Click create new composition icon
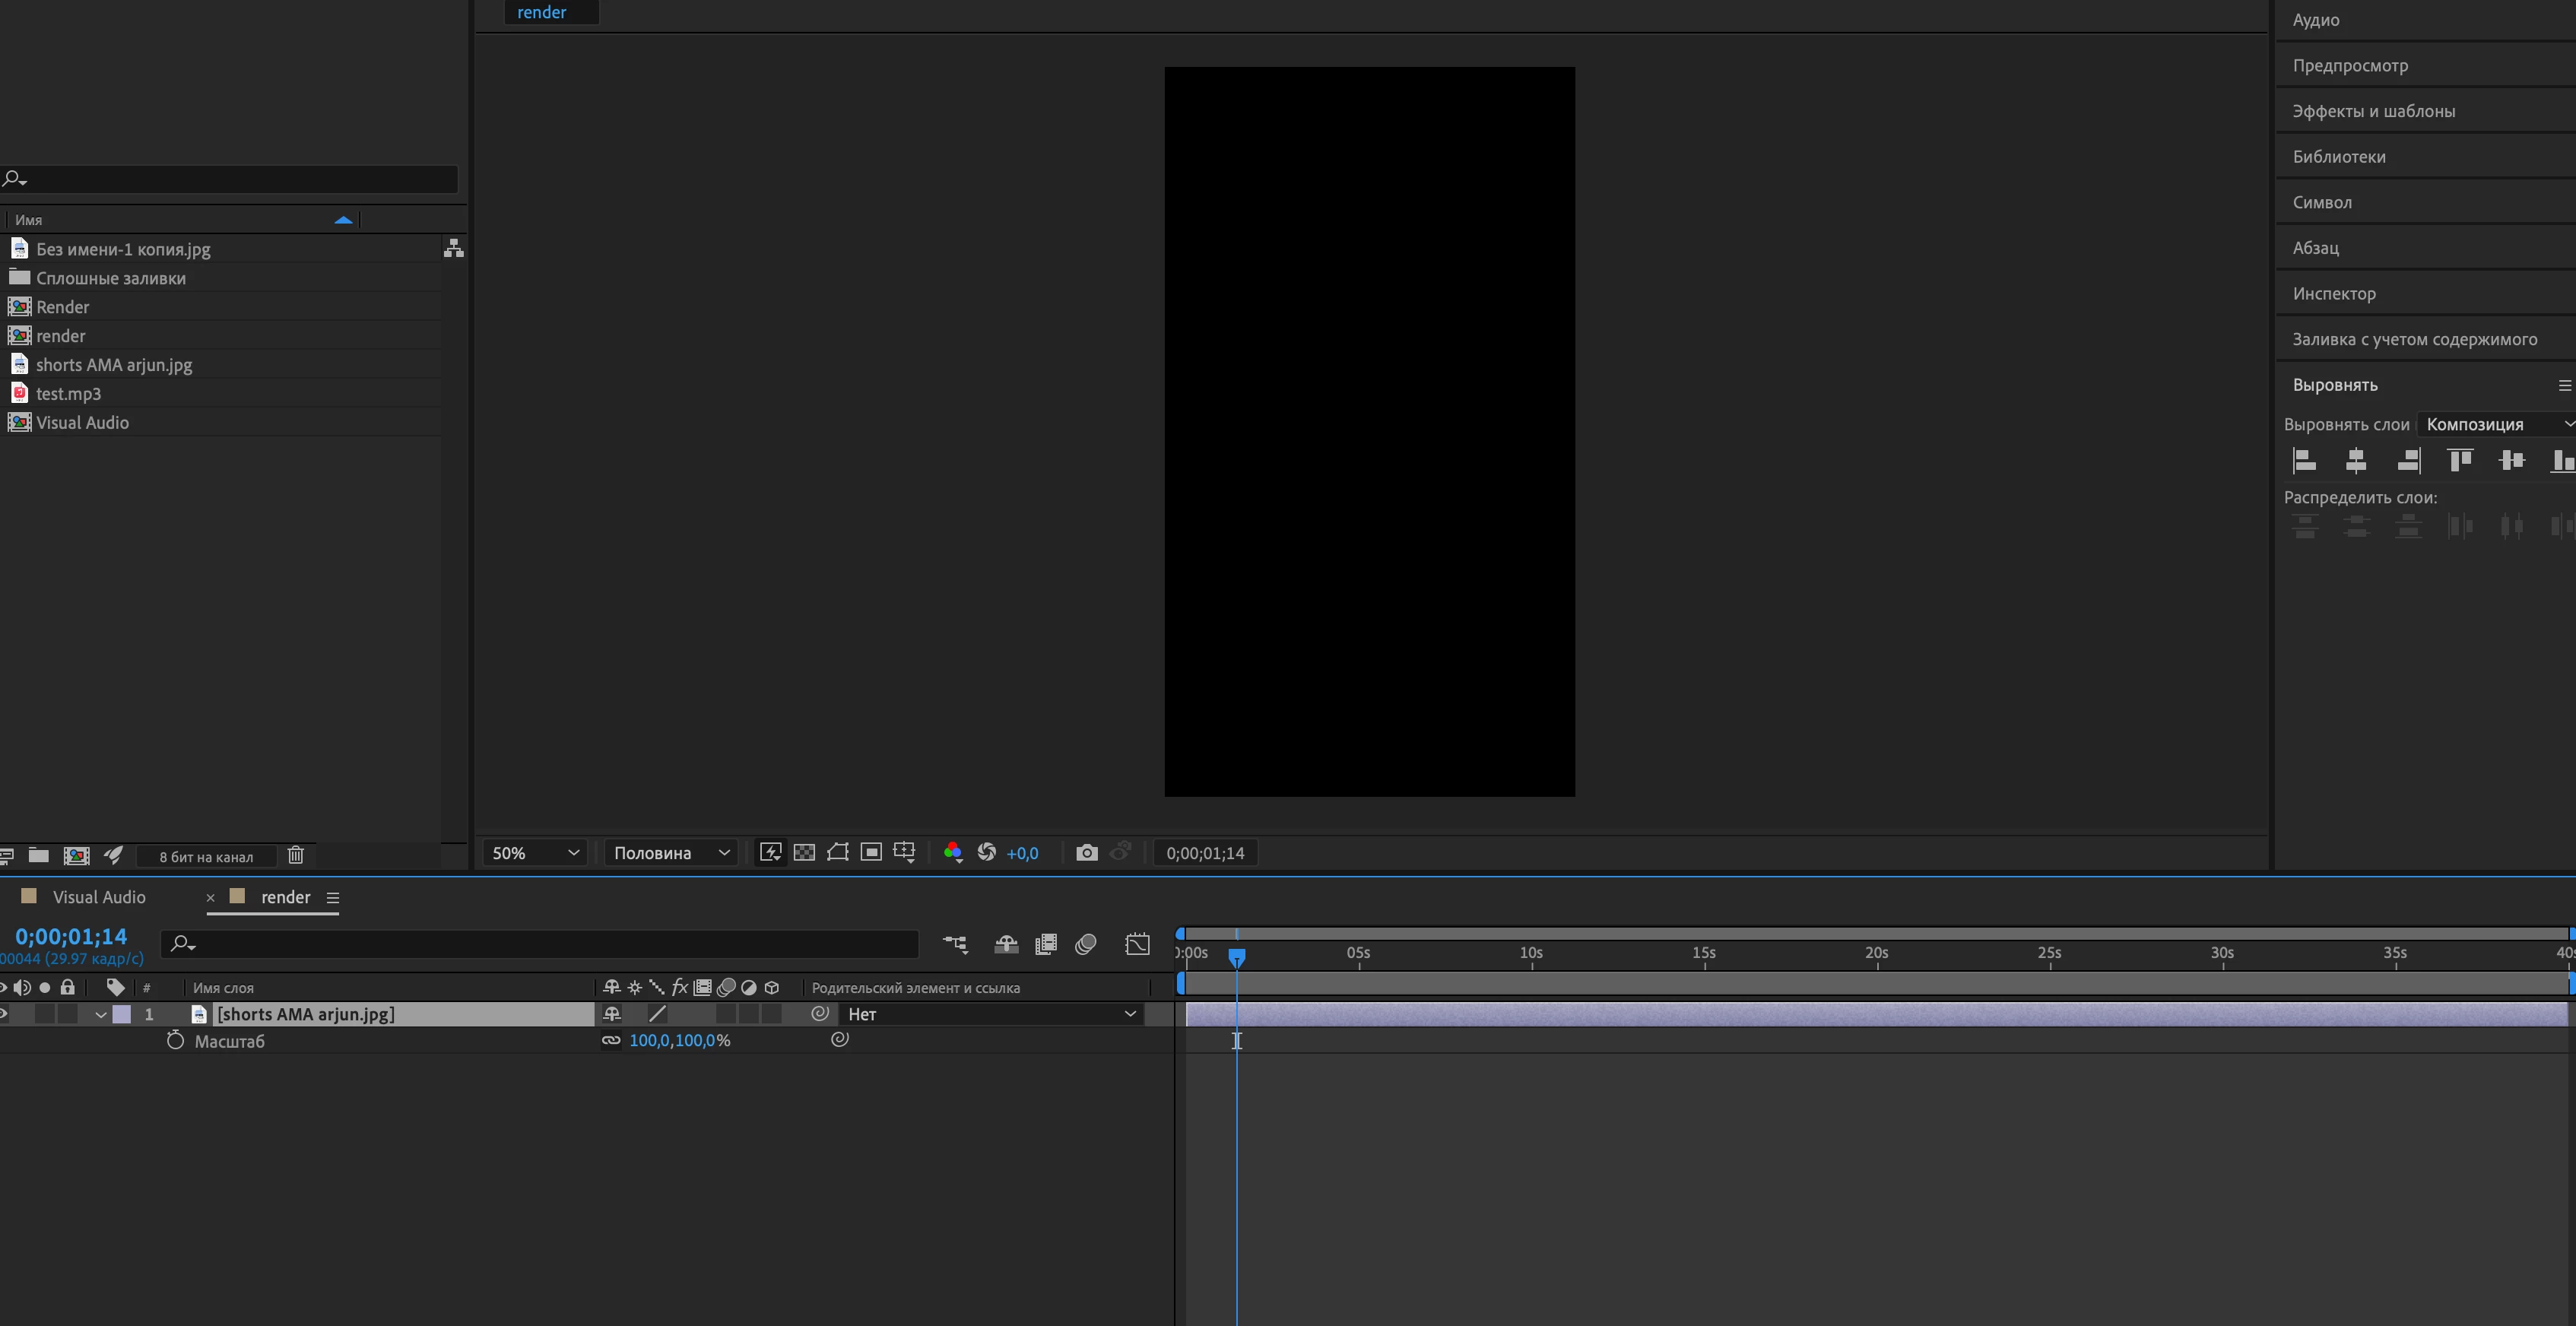This screenshot has height=1326, width=2576. point(76,855)
